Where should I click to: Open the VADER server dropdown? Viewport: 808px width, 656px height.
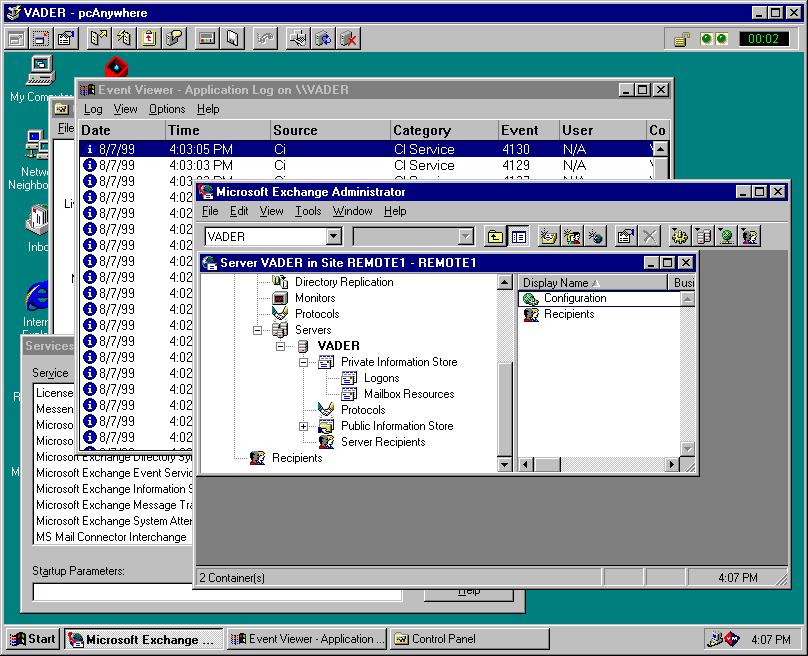[334, 237]
